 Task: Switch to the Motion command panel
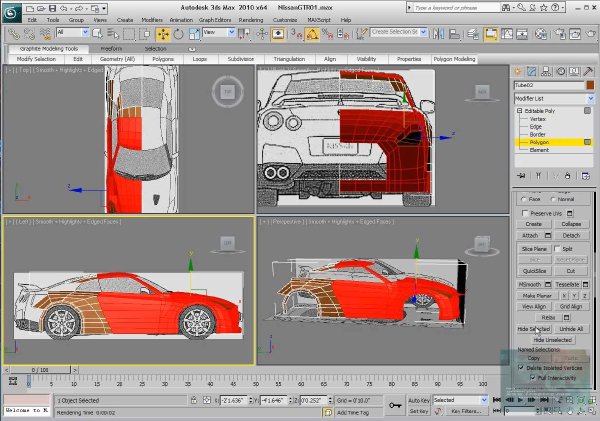[561, 71]
